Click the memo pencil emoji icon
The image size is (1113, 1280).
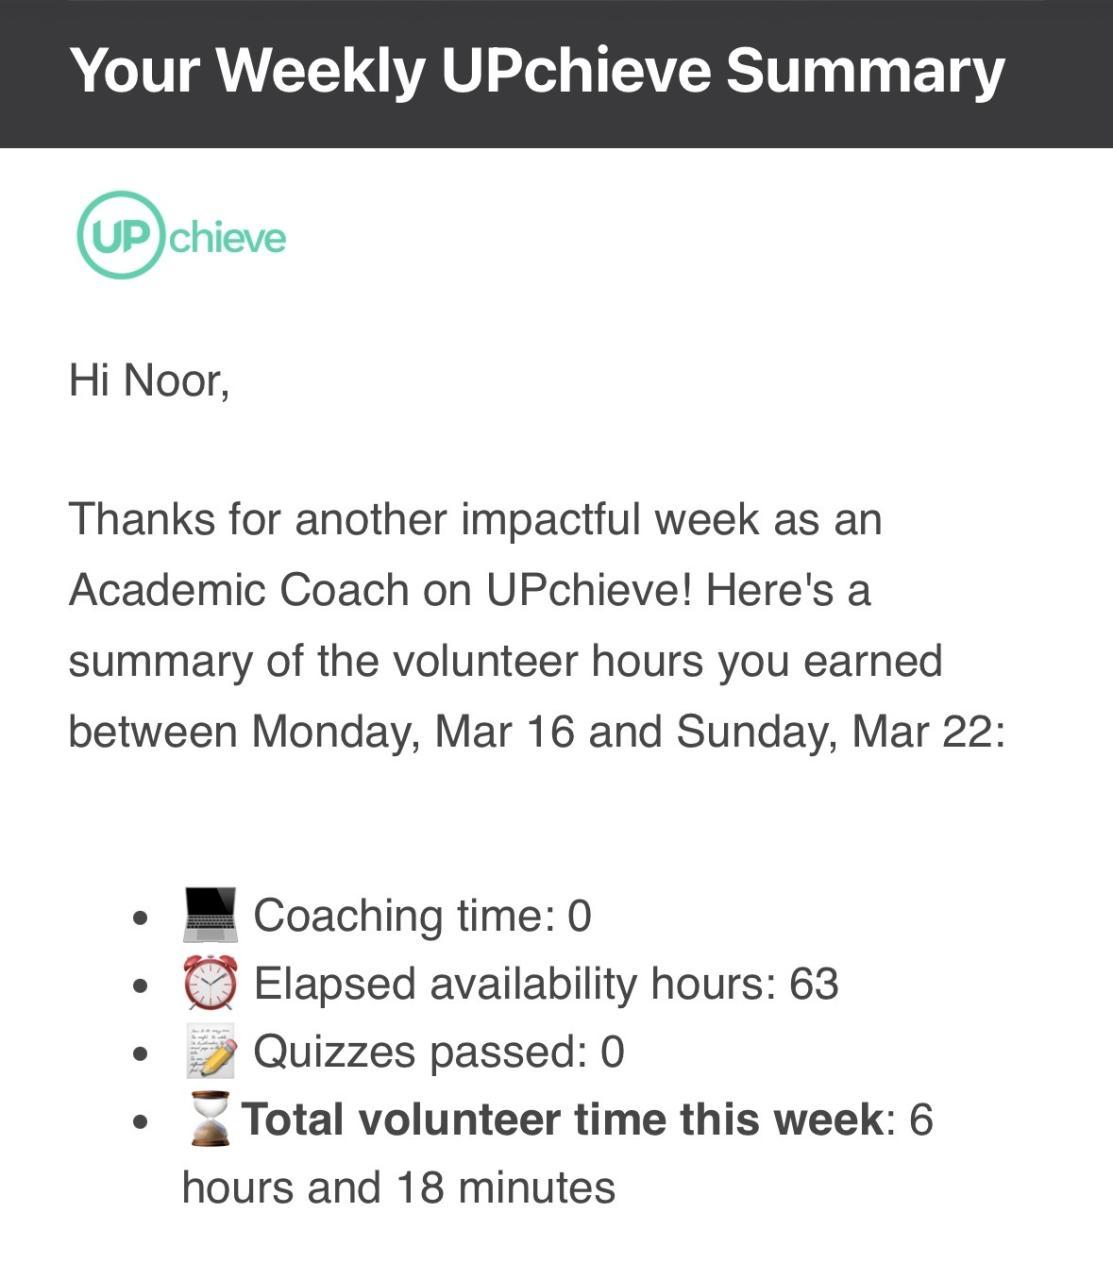(211, 1051)
